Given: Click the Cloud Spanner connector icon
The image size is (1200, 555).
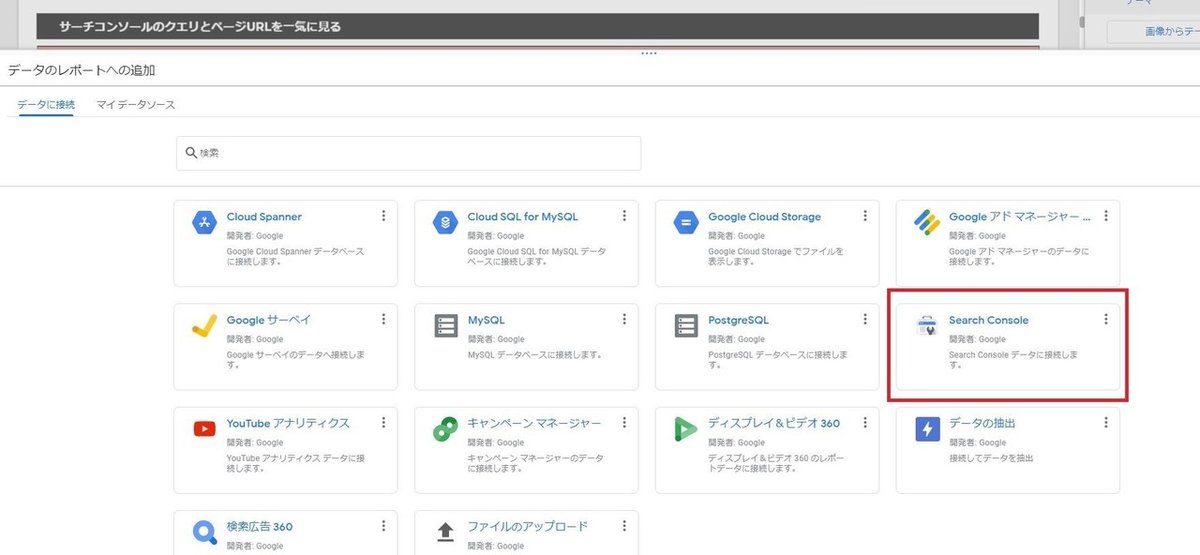Looking at the screenshot, I should pyautogui.click(x=204, y=223).
